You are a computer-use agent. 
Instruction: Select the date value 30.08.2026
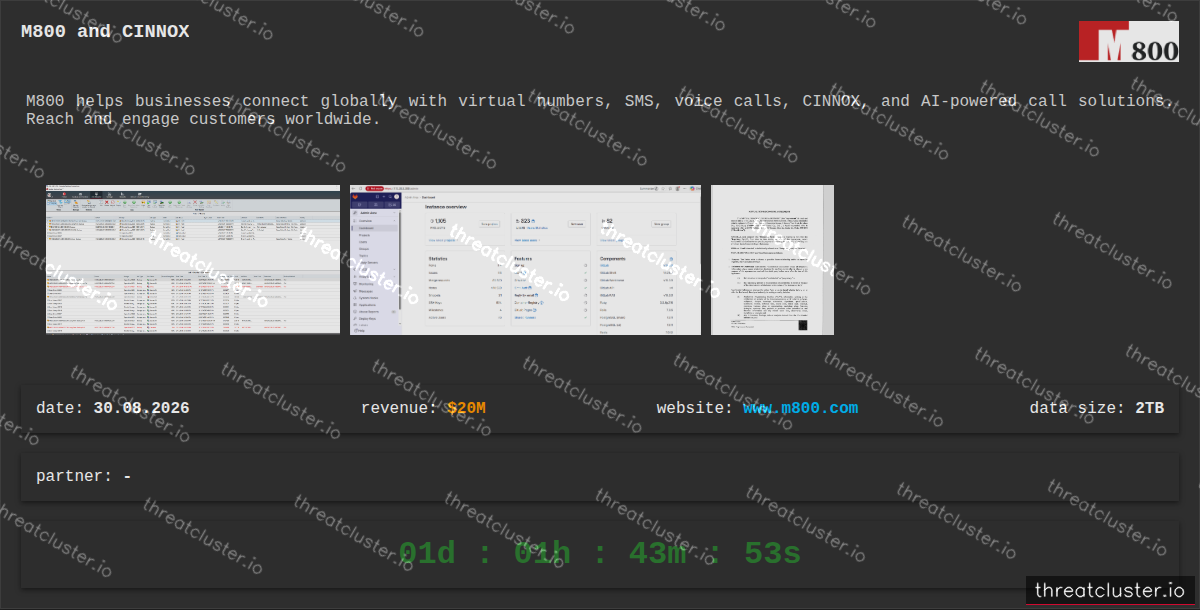[x=141, y=408]
